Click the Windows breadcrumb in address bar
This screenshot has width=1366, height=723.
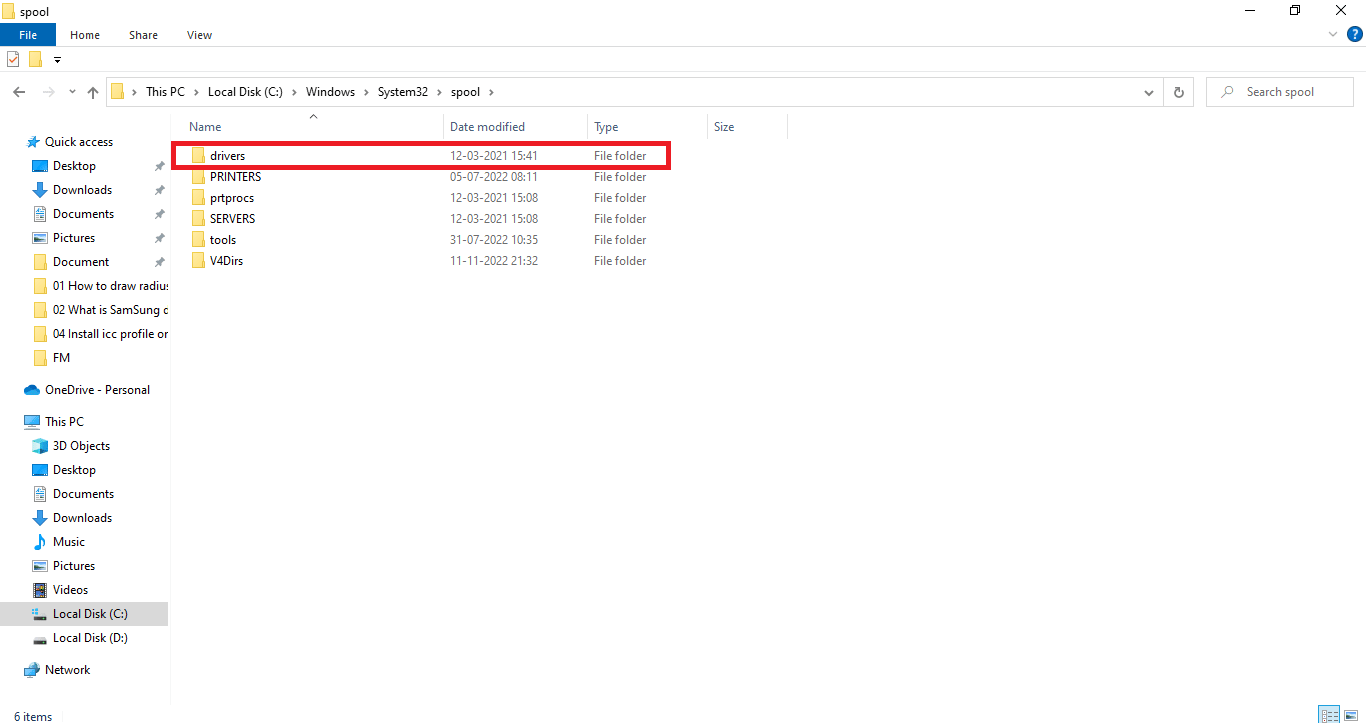330,92
